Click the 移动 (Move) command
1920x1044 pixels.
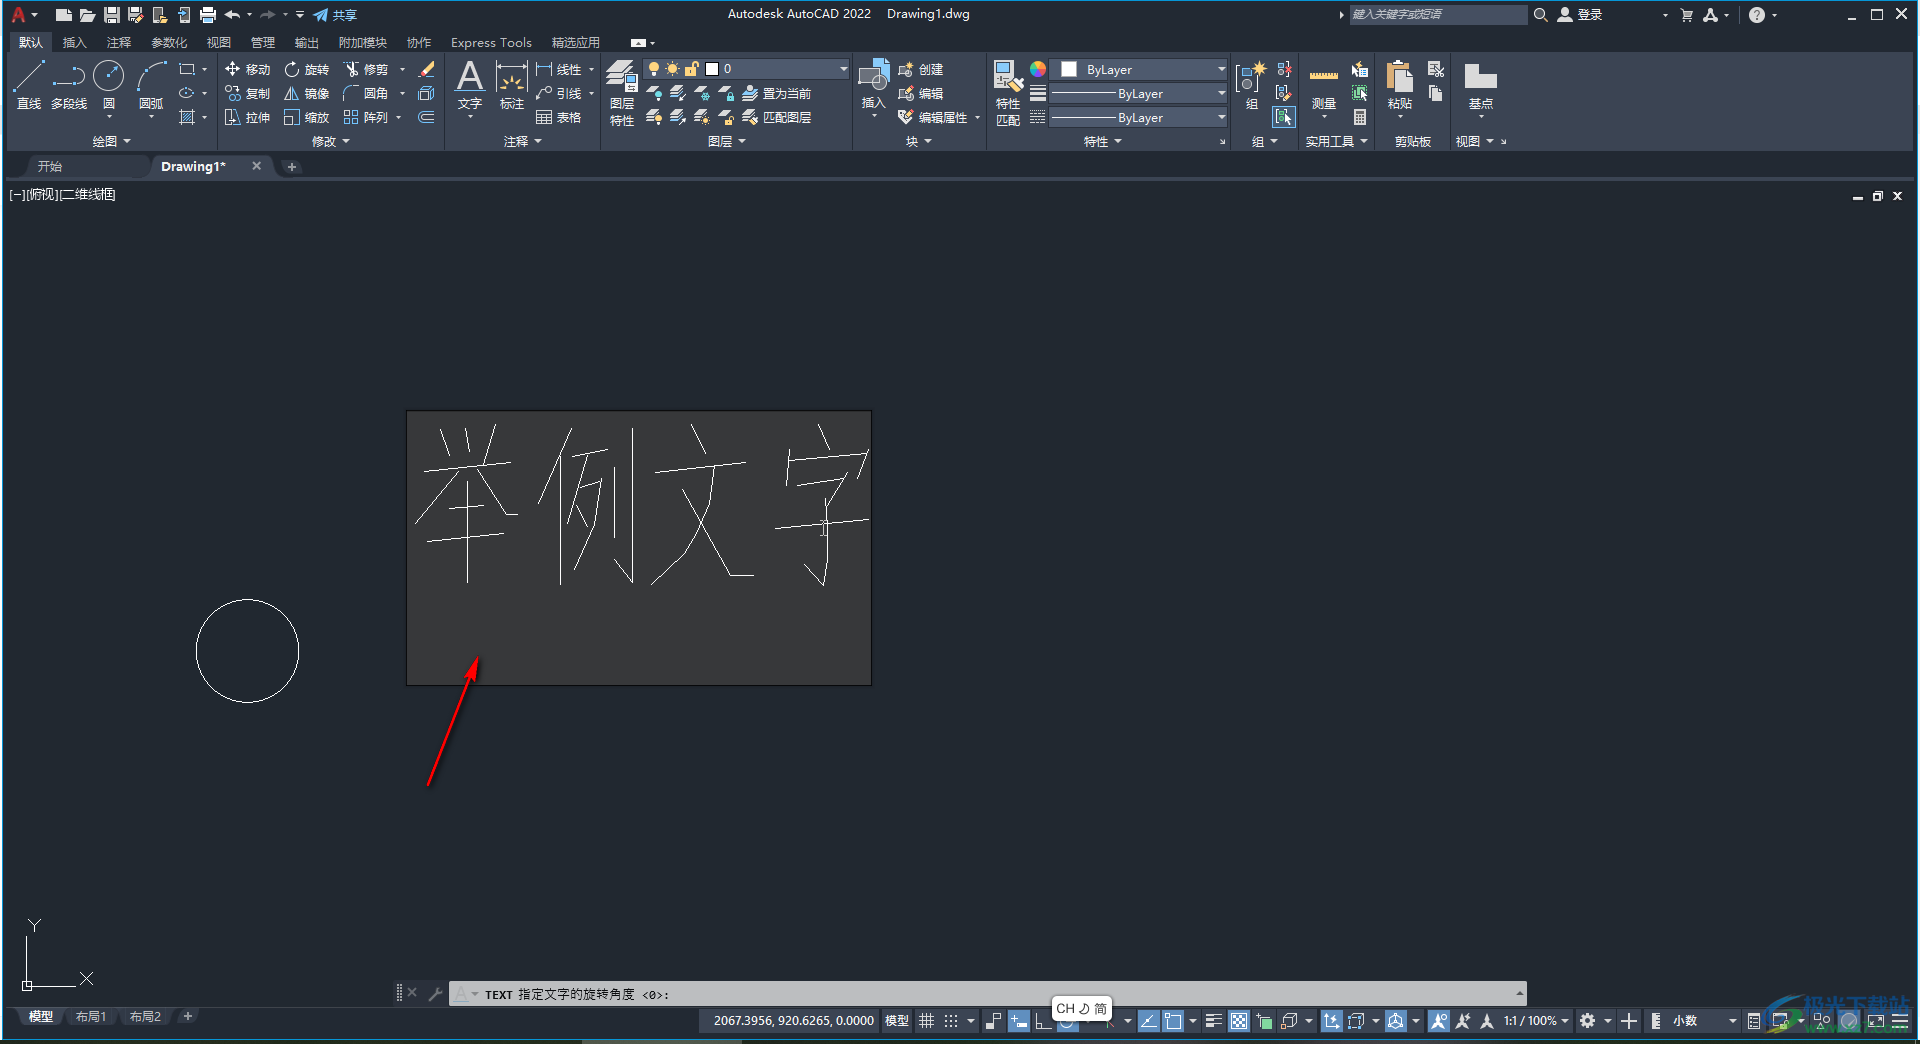pyautogui.click(x=248, y=69)
